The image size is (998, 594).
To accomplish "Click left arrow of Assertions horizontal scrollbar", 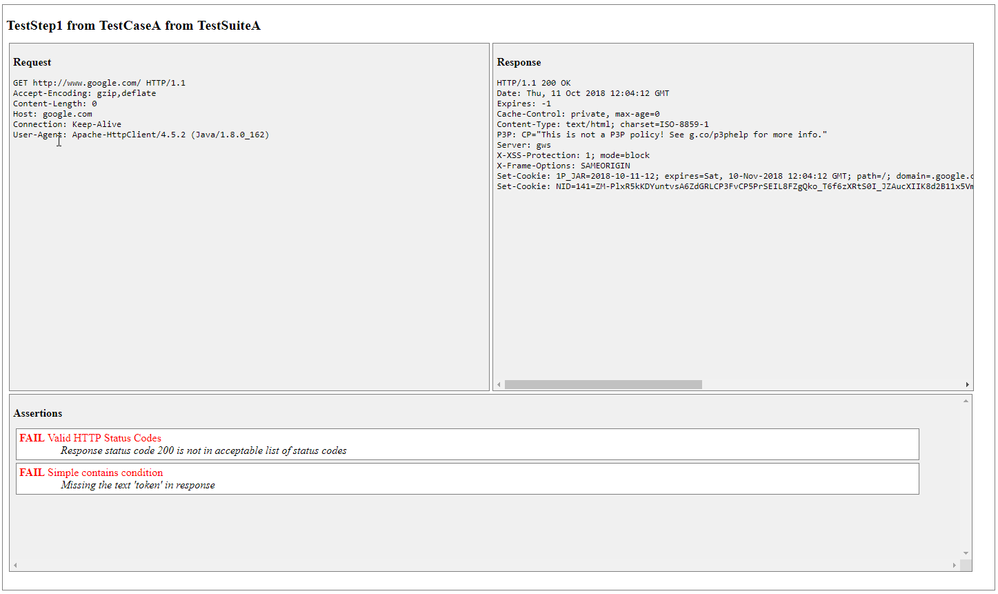I will tap(15, 565).
